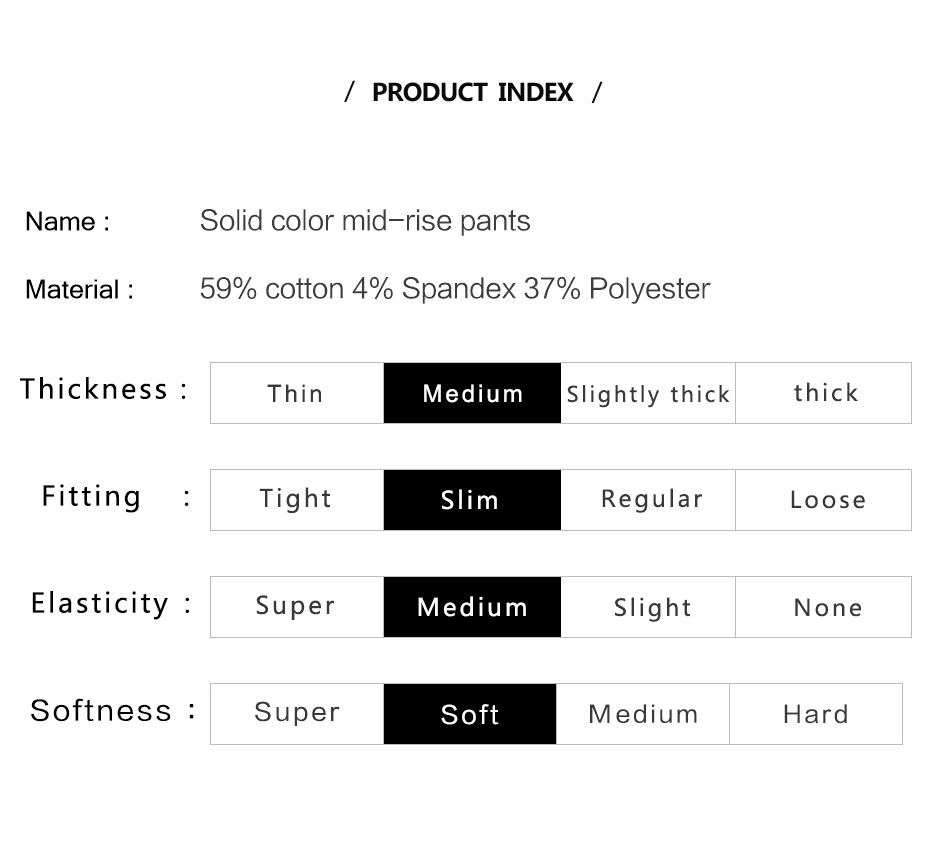Pick the Hard softness option

(816, 714)
